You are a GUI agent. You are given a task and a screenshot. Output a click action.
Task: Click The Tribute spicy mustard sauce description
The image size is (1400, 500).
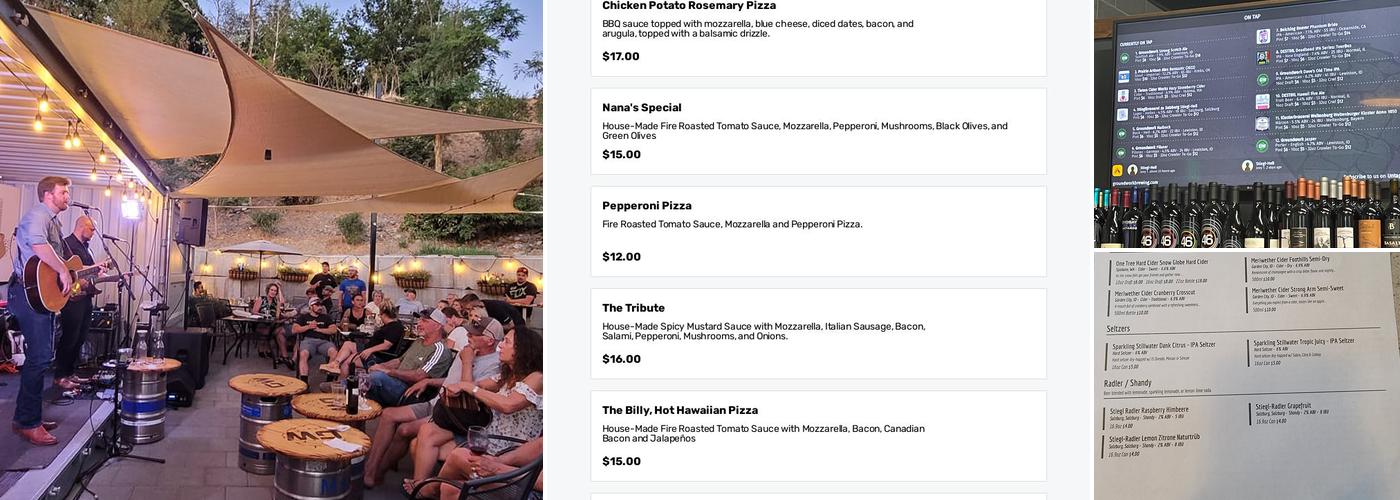(763, 331)
